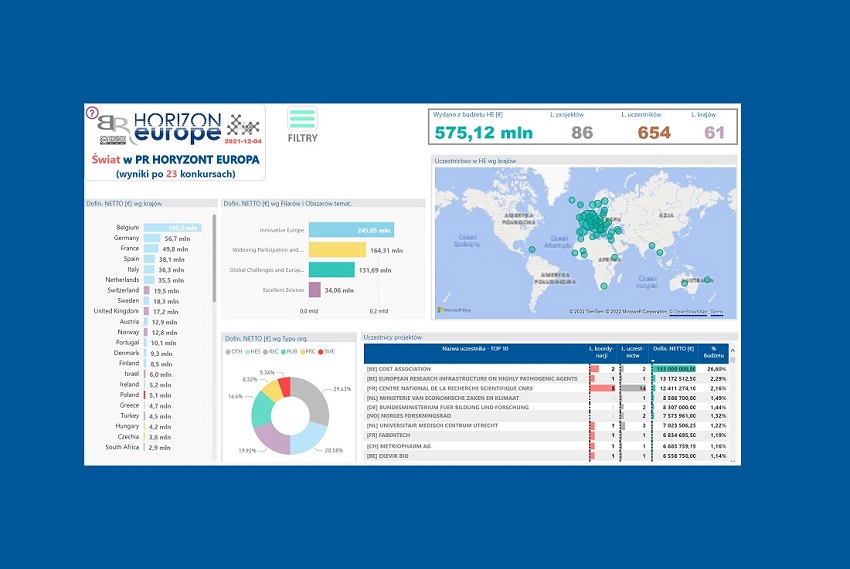This screenshot has width=850, height=569.
Task: Click the question mark help icon
Action: (92, 112)
